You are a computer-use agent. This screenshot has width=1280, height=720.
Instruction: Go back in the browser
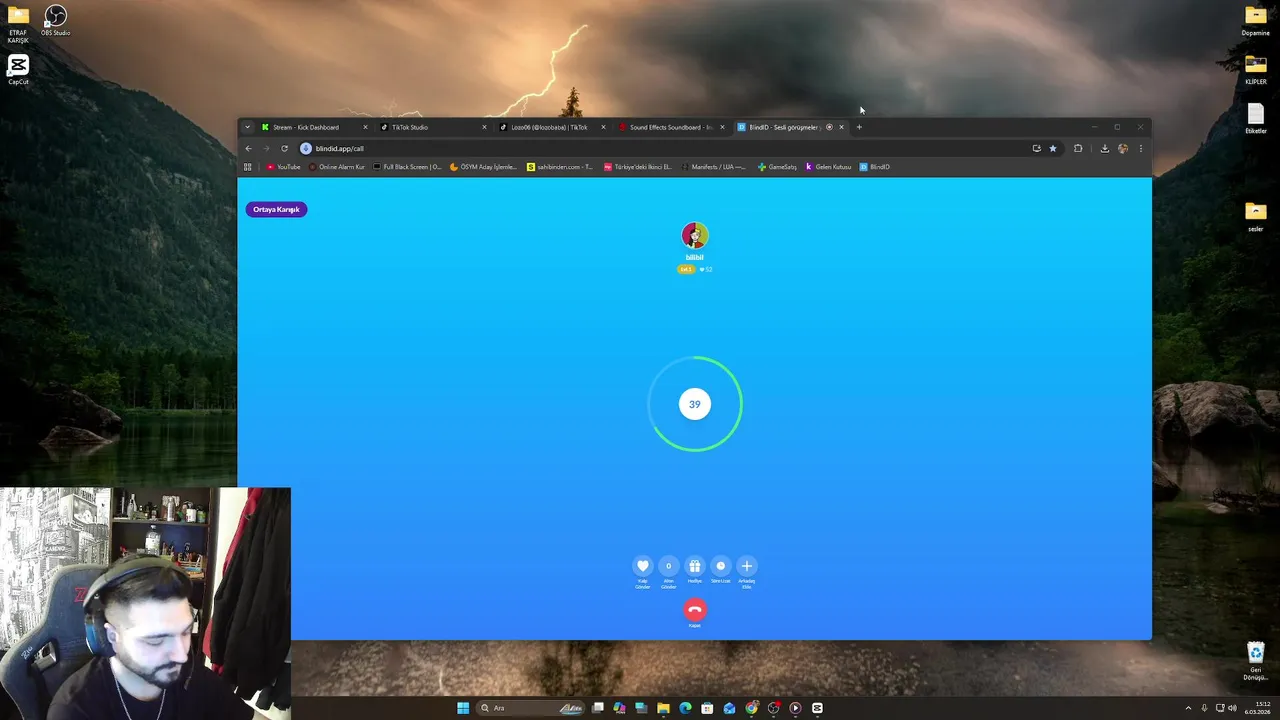(x=249, y=148)
